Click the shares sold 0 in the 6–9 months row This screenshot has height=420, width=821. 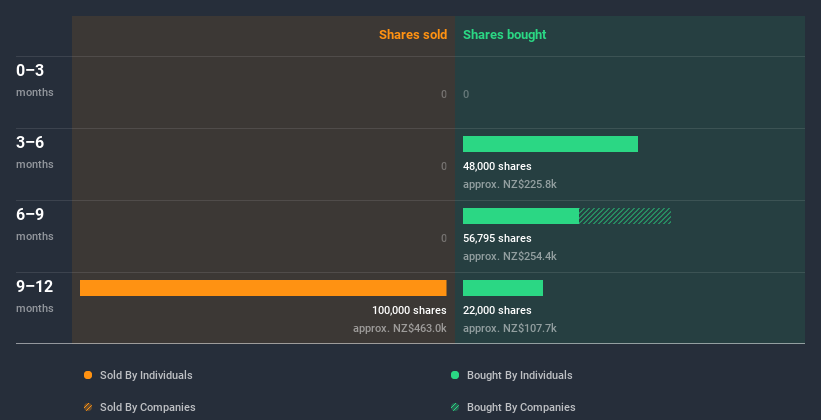(x=444, y=238)
